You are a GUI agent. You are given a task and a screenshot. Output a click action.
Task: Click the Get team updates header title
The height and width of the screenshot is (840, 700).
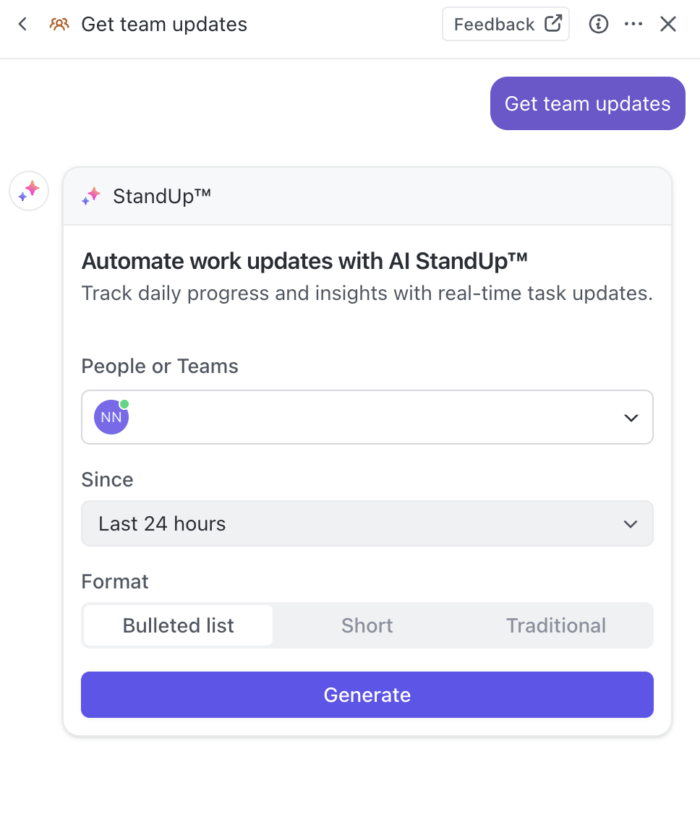click(164, 24)
